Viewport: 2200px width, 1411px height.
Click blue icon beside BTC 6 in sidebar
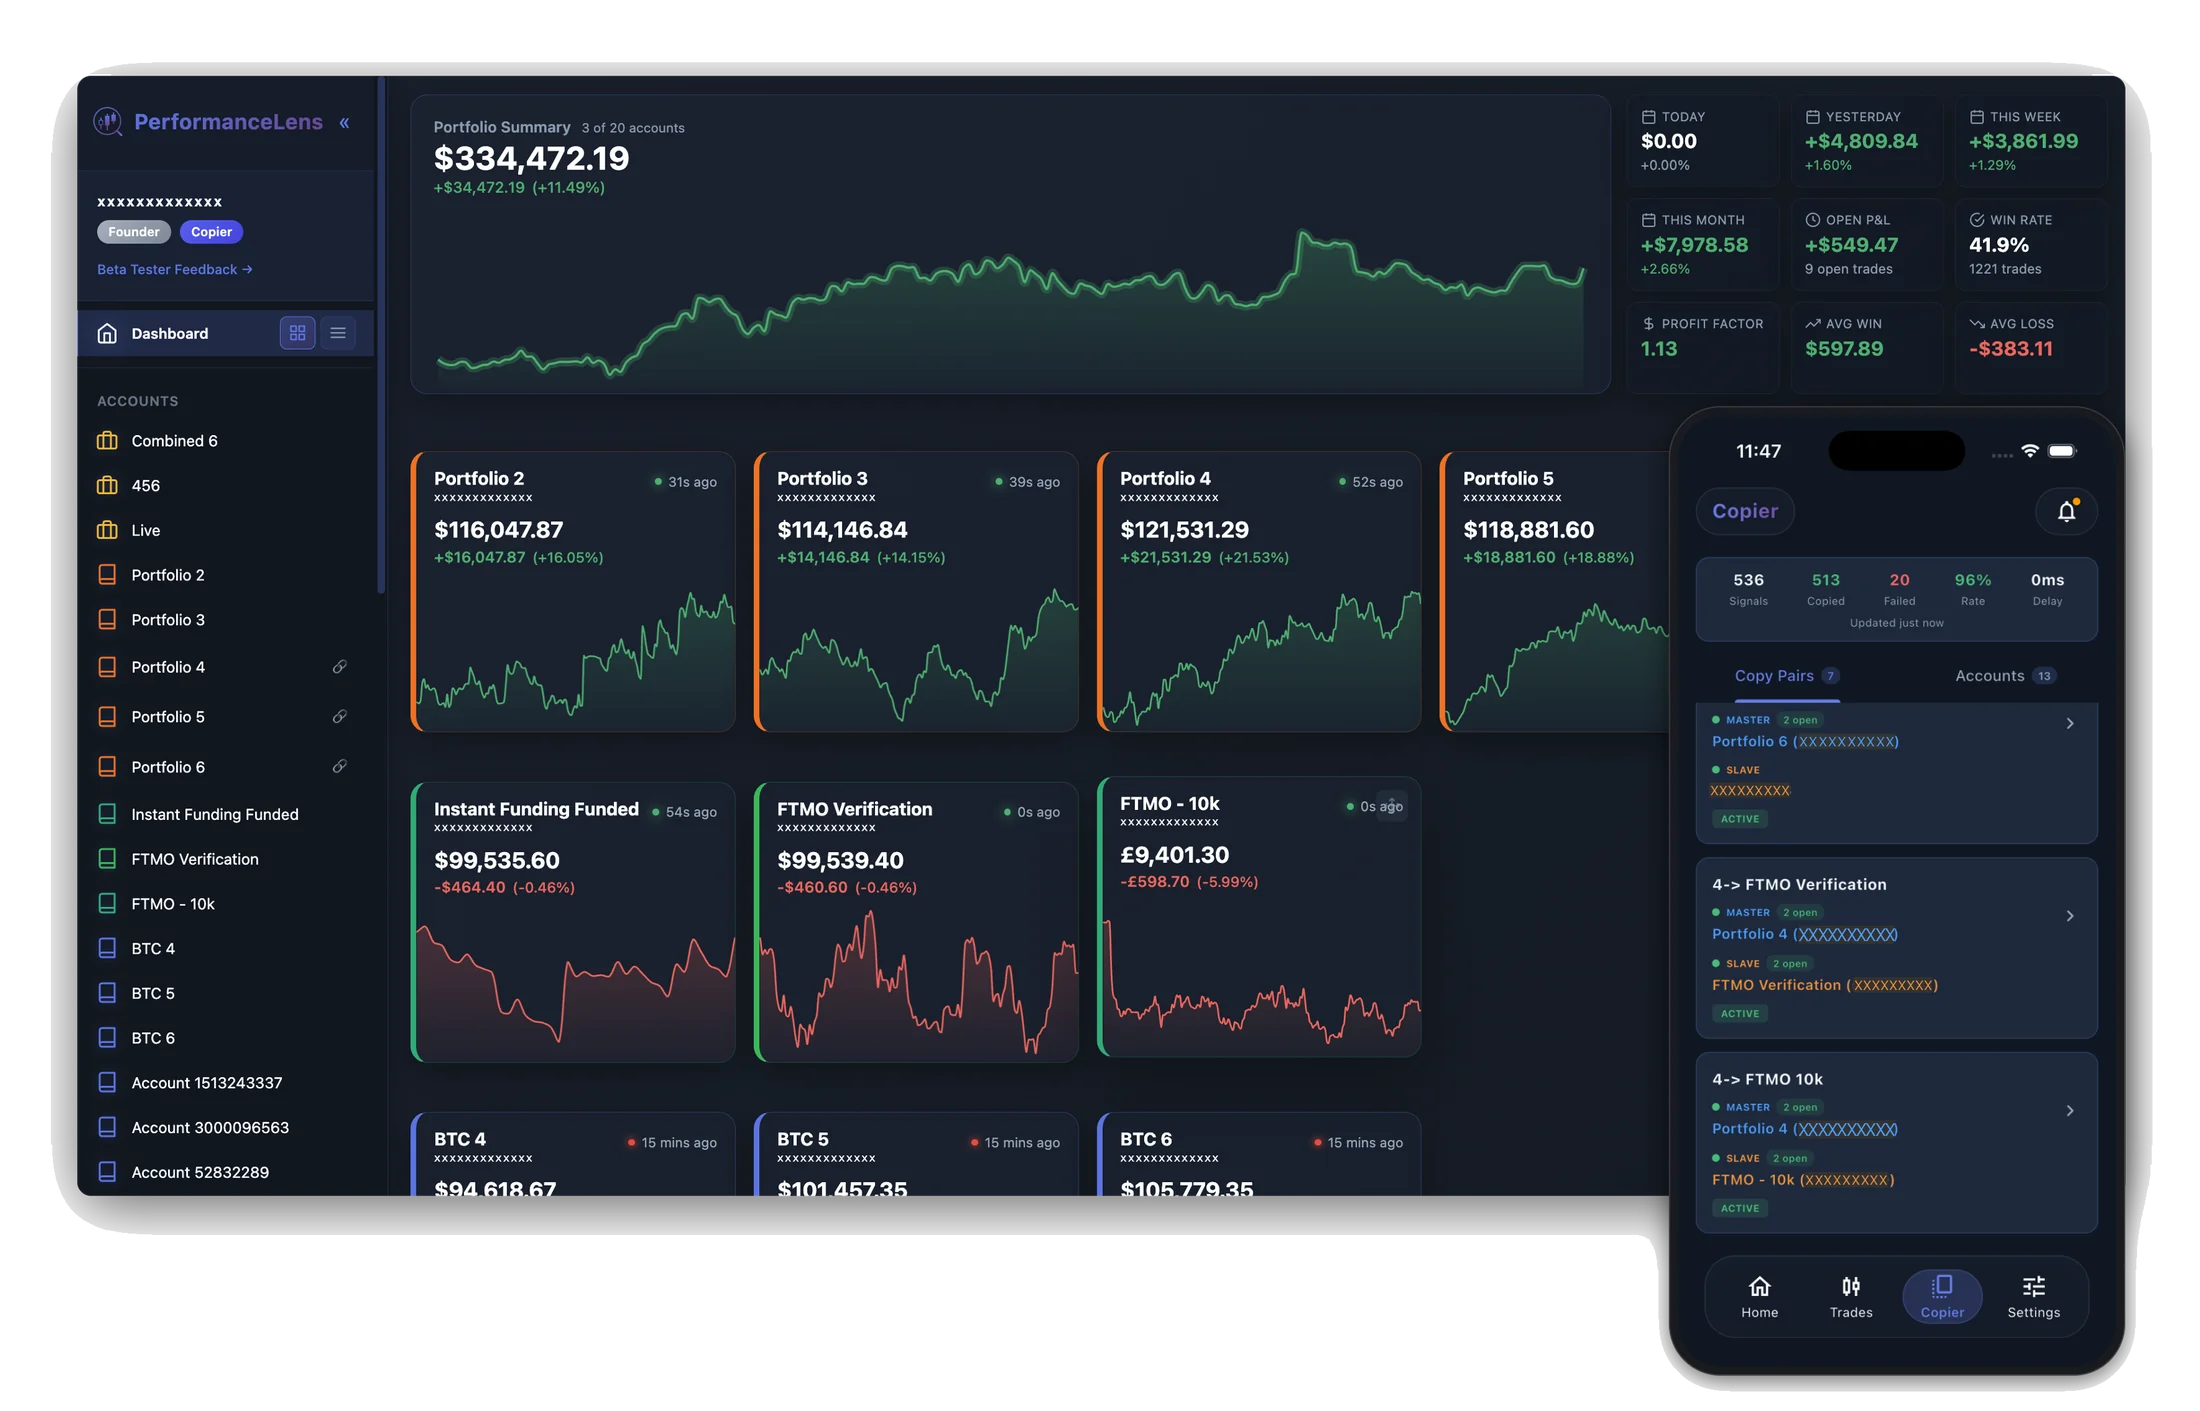tap(107, 1038)
